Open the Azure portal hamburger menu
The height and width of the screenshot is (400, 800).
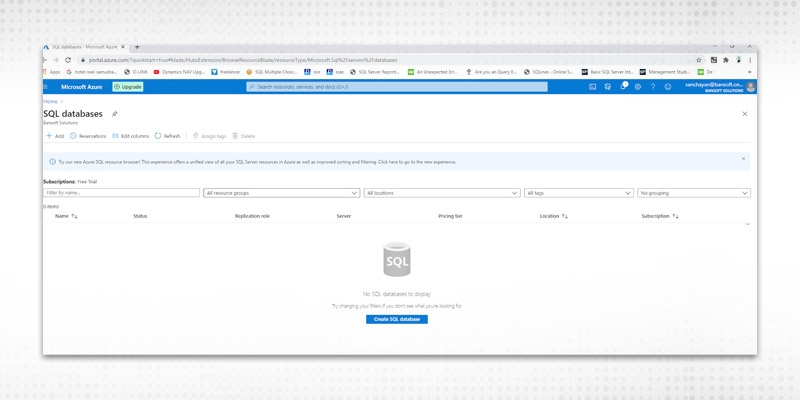pyautogui.click(x=45, y=87)
